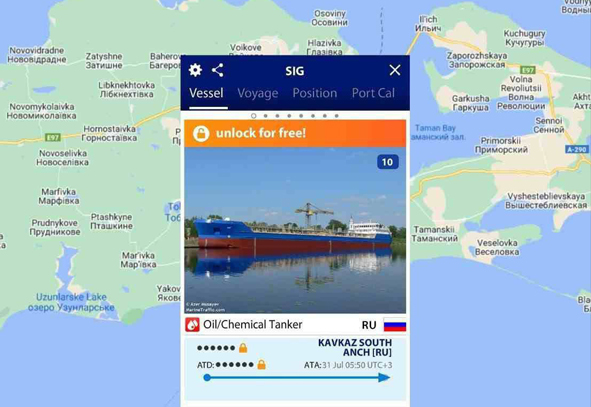Click the share icon for SIG
Image resolution: width=591 pixels, height=407 pixels.
coord(217,70)
